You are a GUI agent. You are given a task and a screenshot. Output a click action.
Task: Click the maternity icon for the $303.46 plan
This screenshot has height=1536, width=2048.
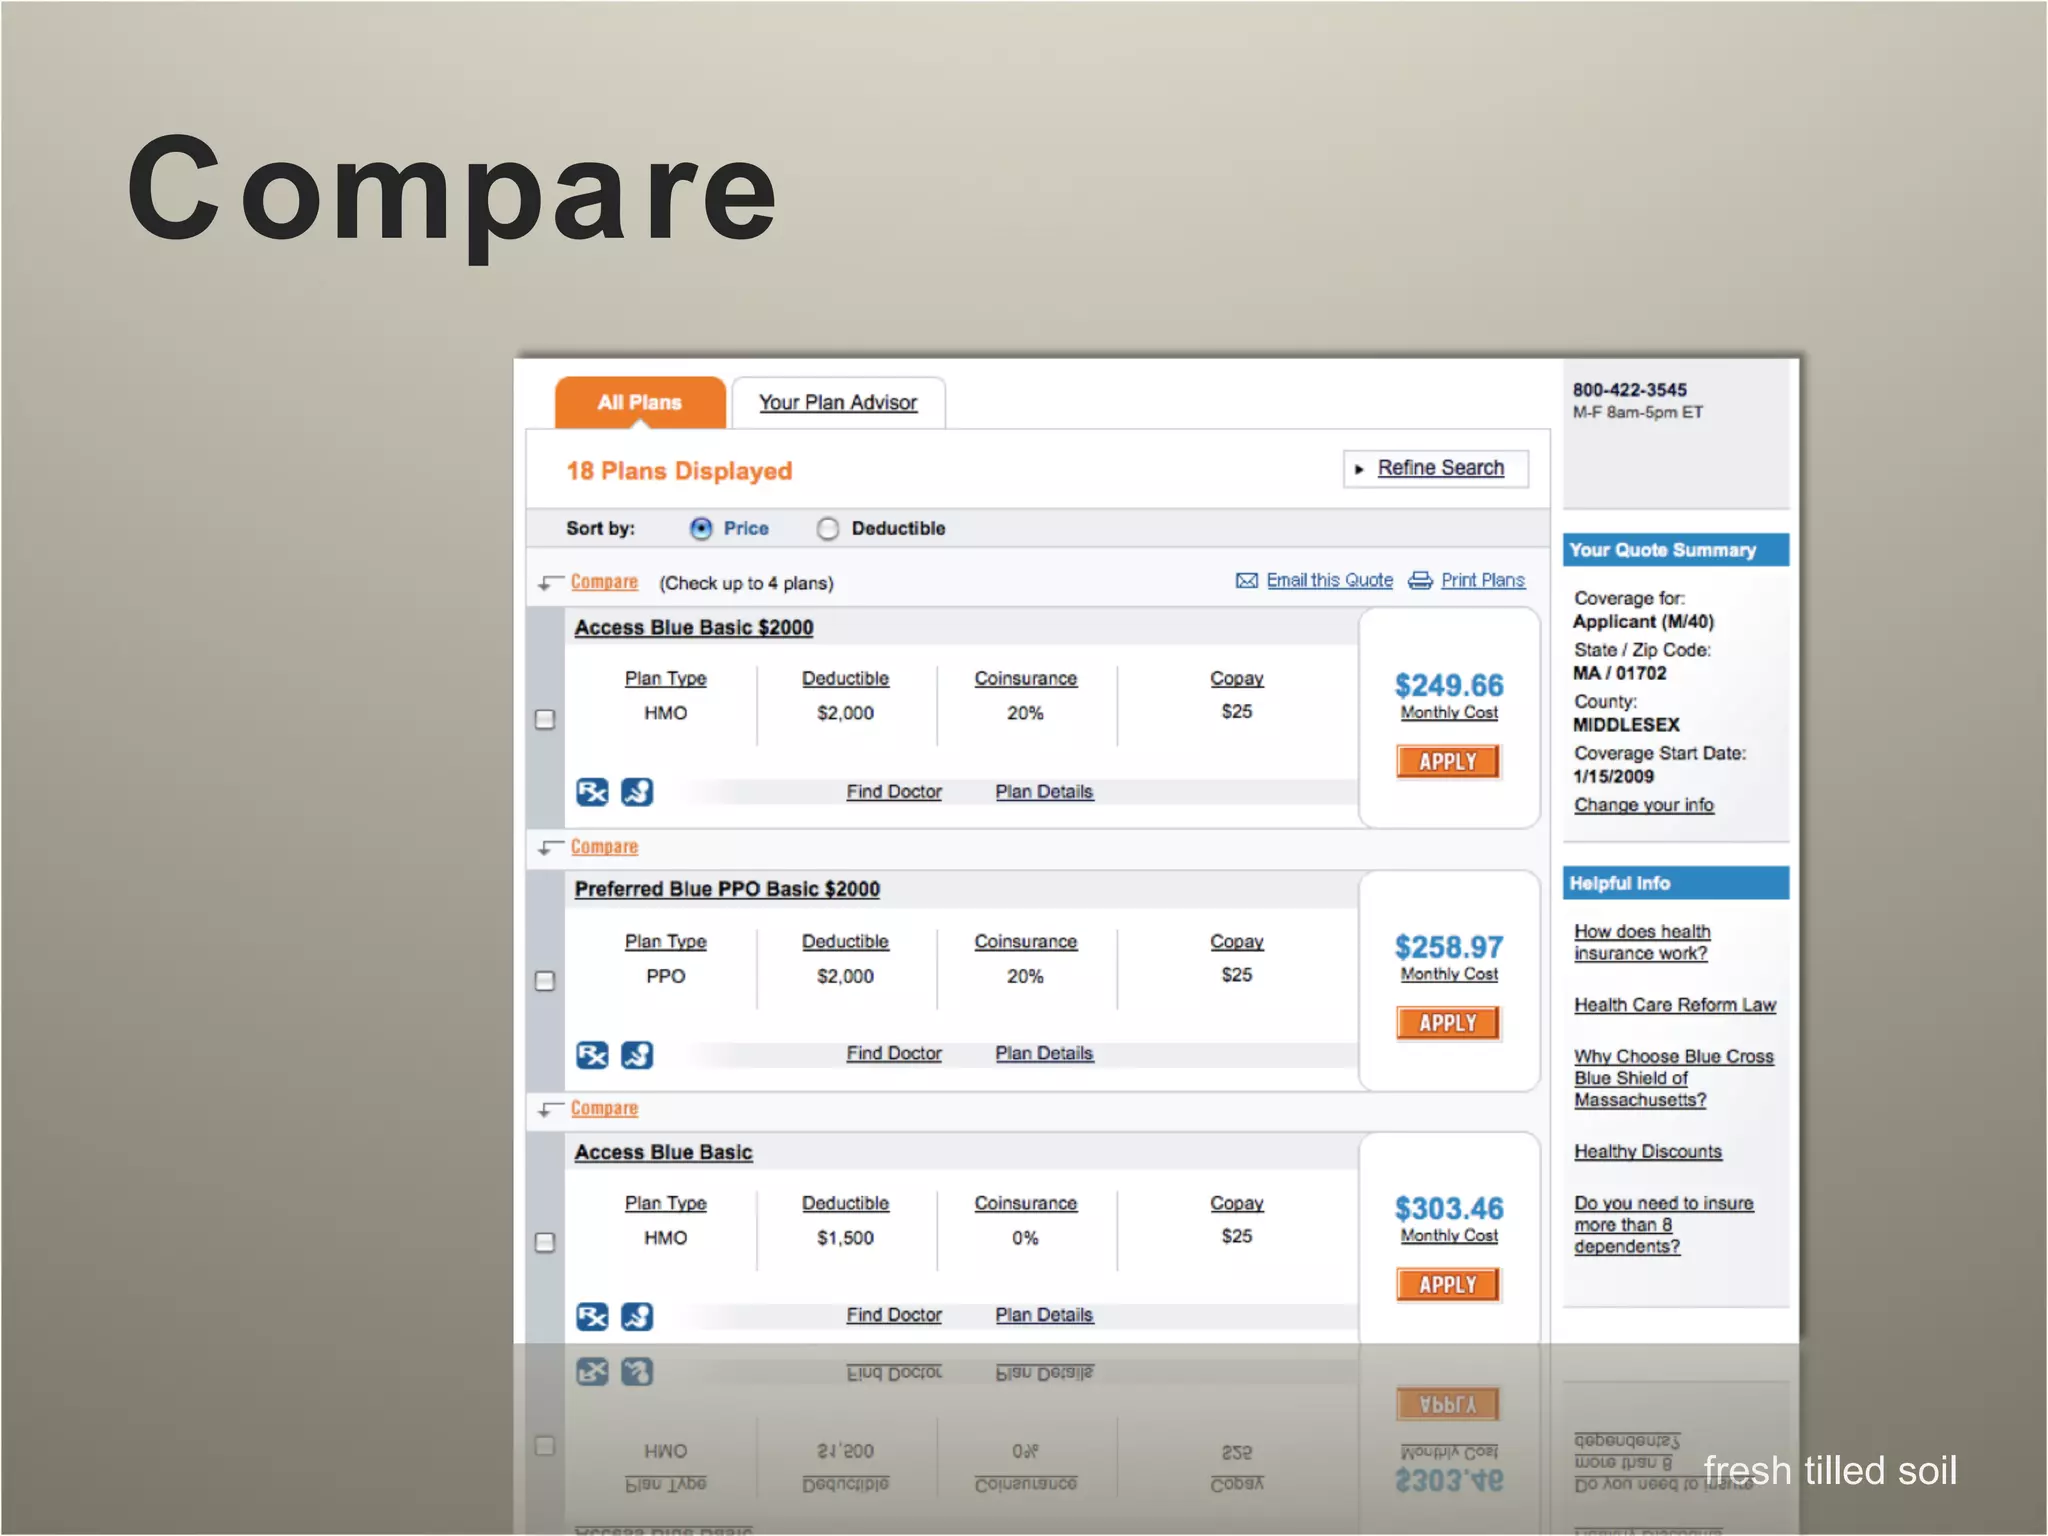[637, 1316]
